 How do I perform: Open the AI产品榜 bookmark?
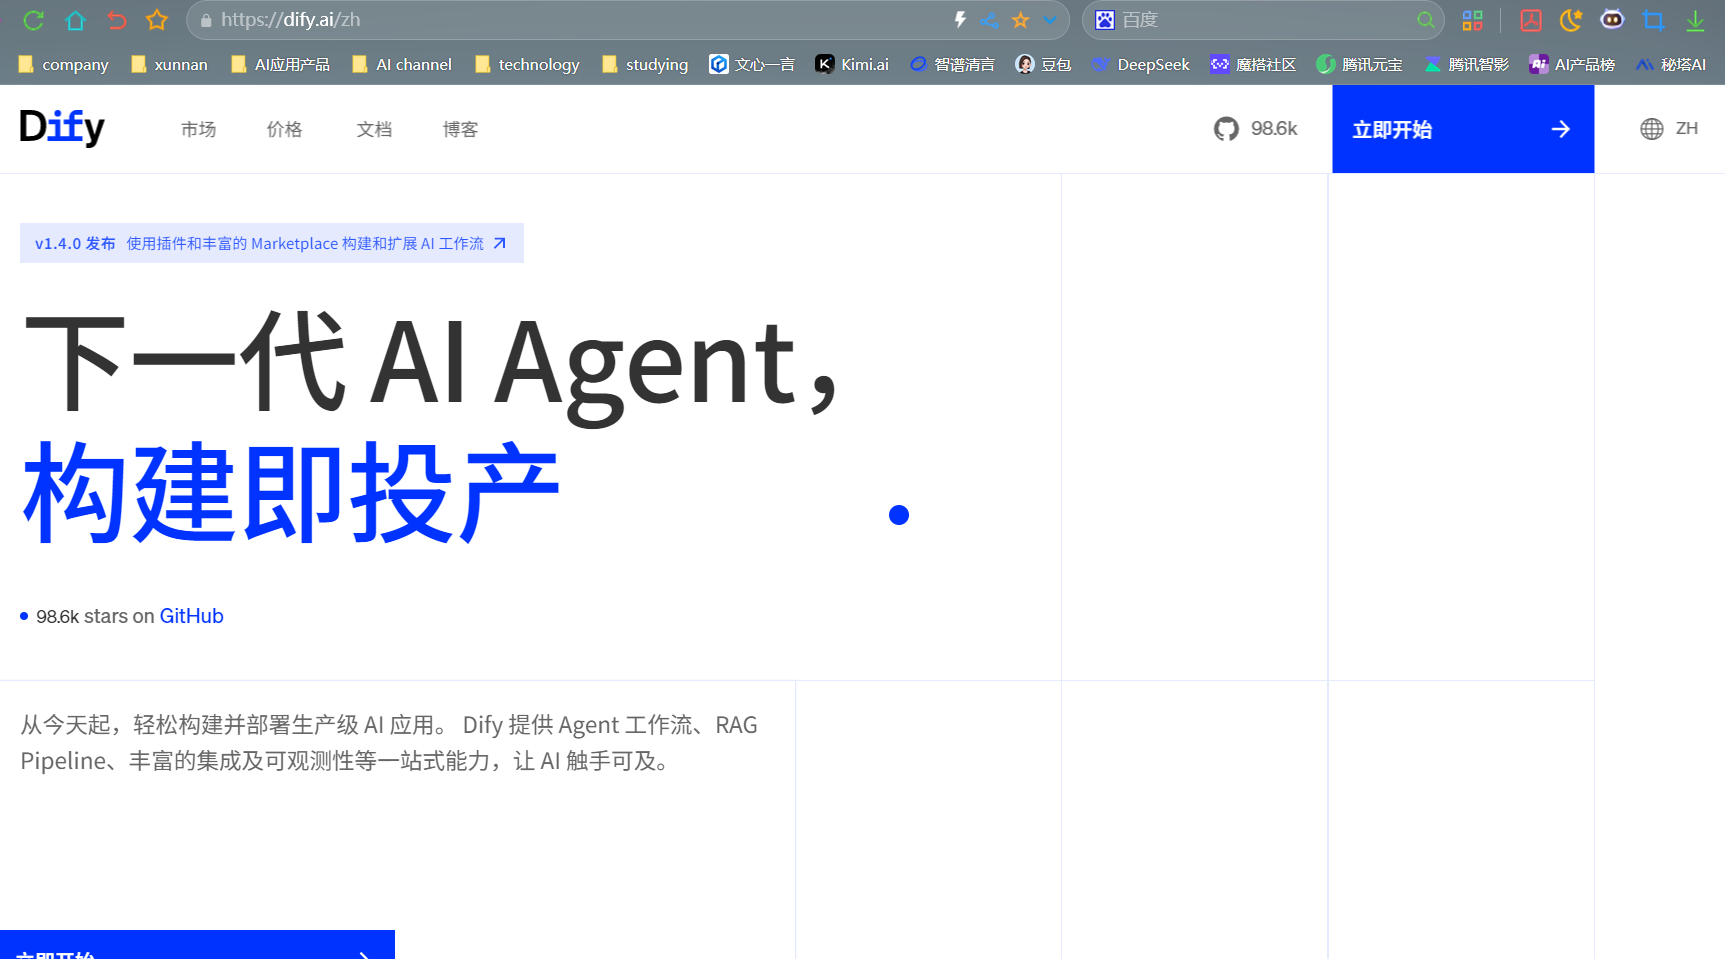pos(1572,64)
